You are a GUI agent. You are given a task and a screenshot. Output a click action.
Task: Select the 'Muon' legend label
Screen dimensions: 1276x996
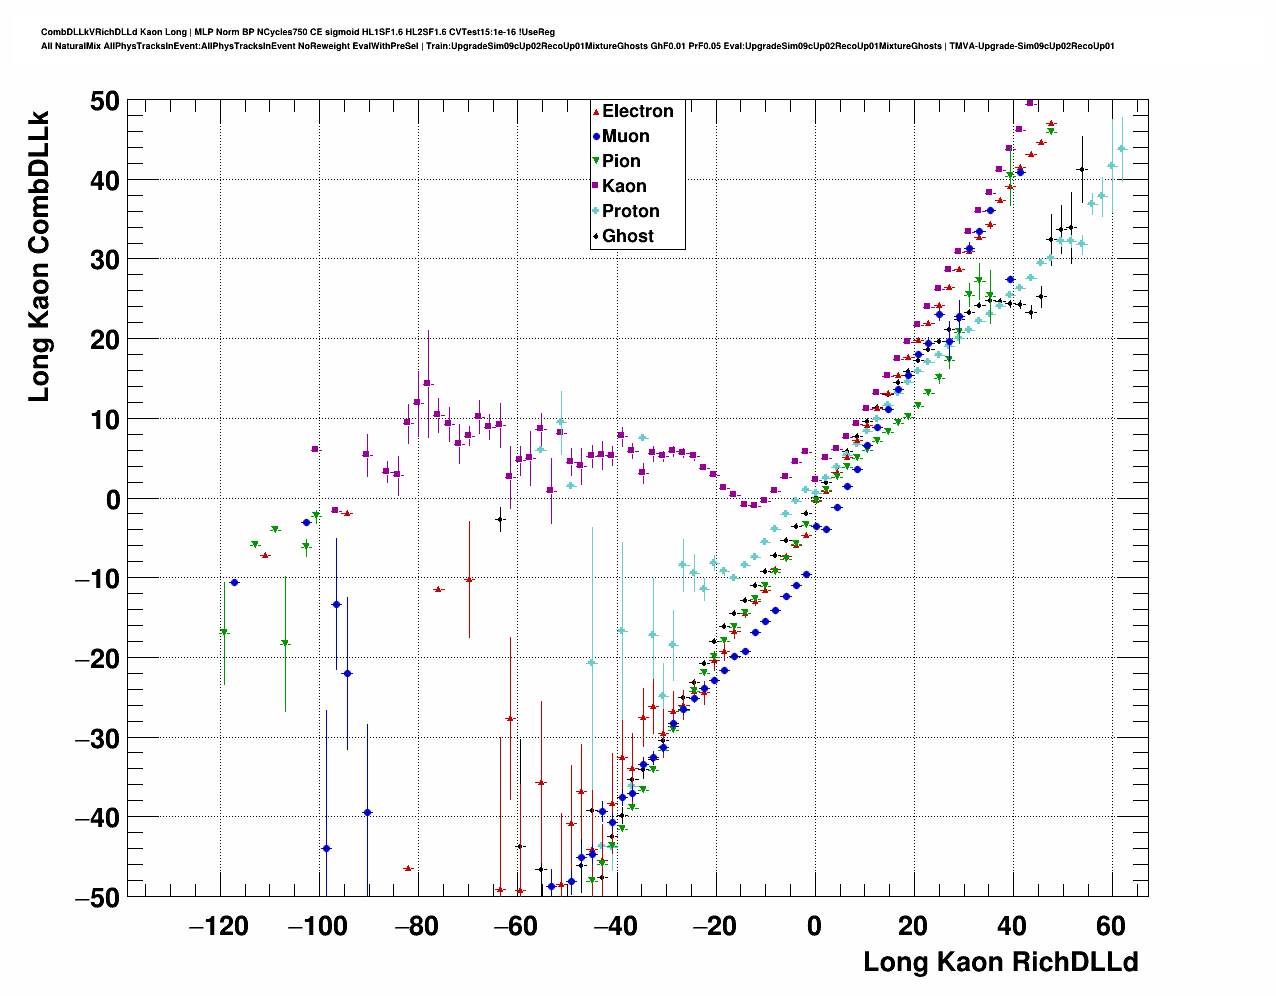pos(626,136)
